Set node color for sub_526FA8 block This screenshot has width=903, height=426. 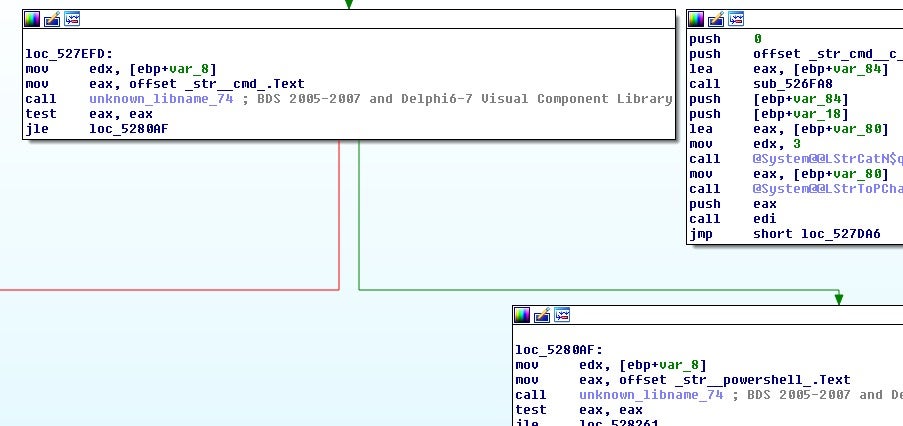[697, 19]
